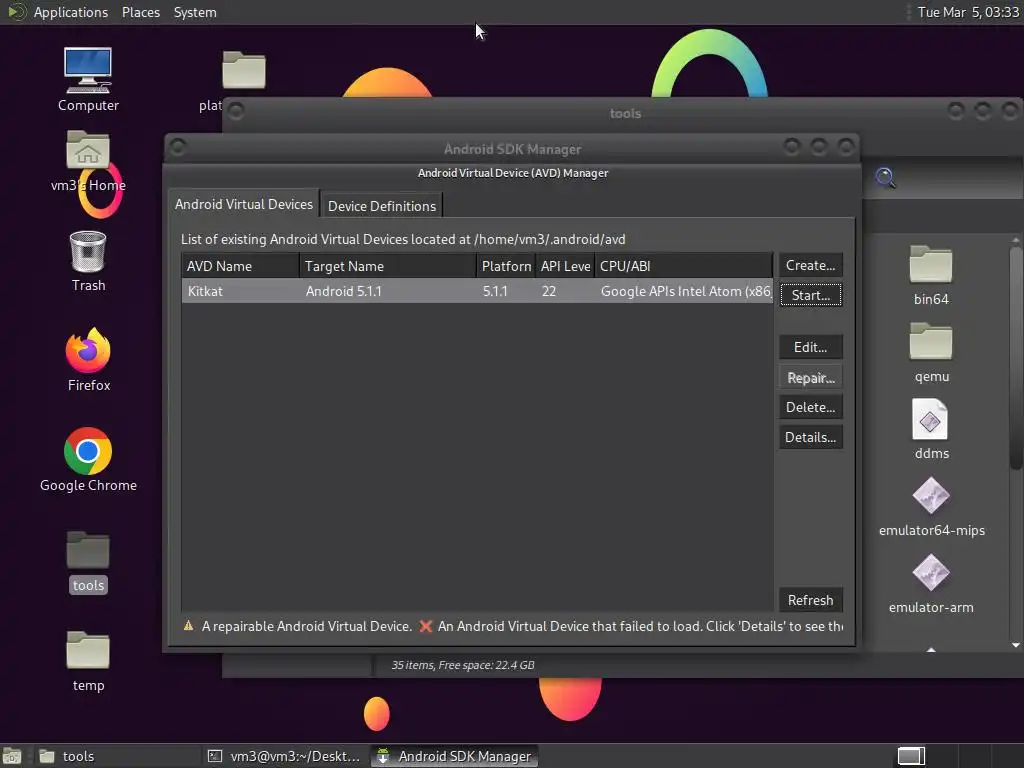The image size is (1024, 768).
Task: Click the Create... button
Action: tap(810, 265)
